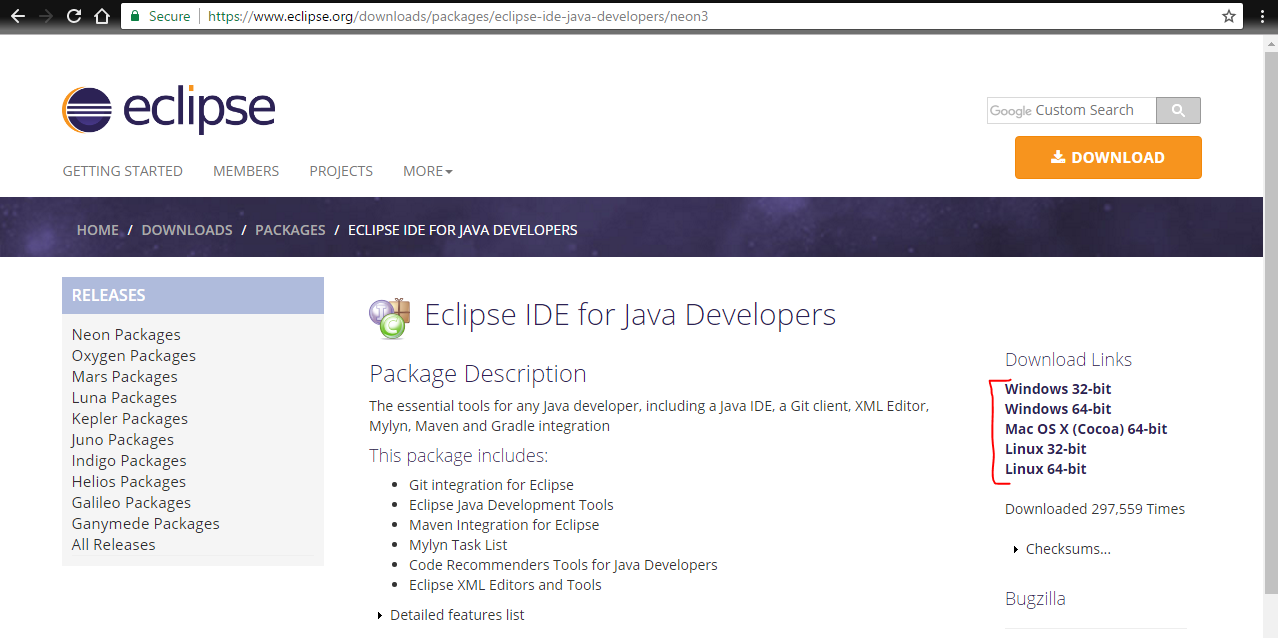Click the Secure padlock icon
This screenshot has width=1278, height=638.
point(133,16)
